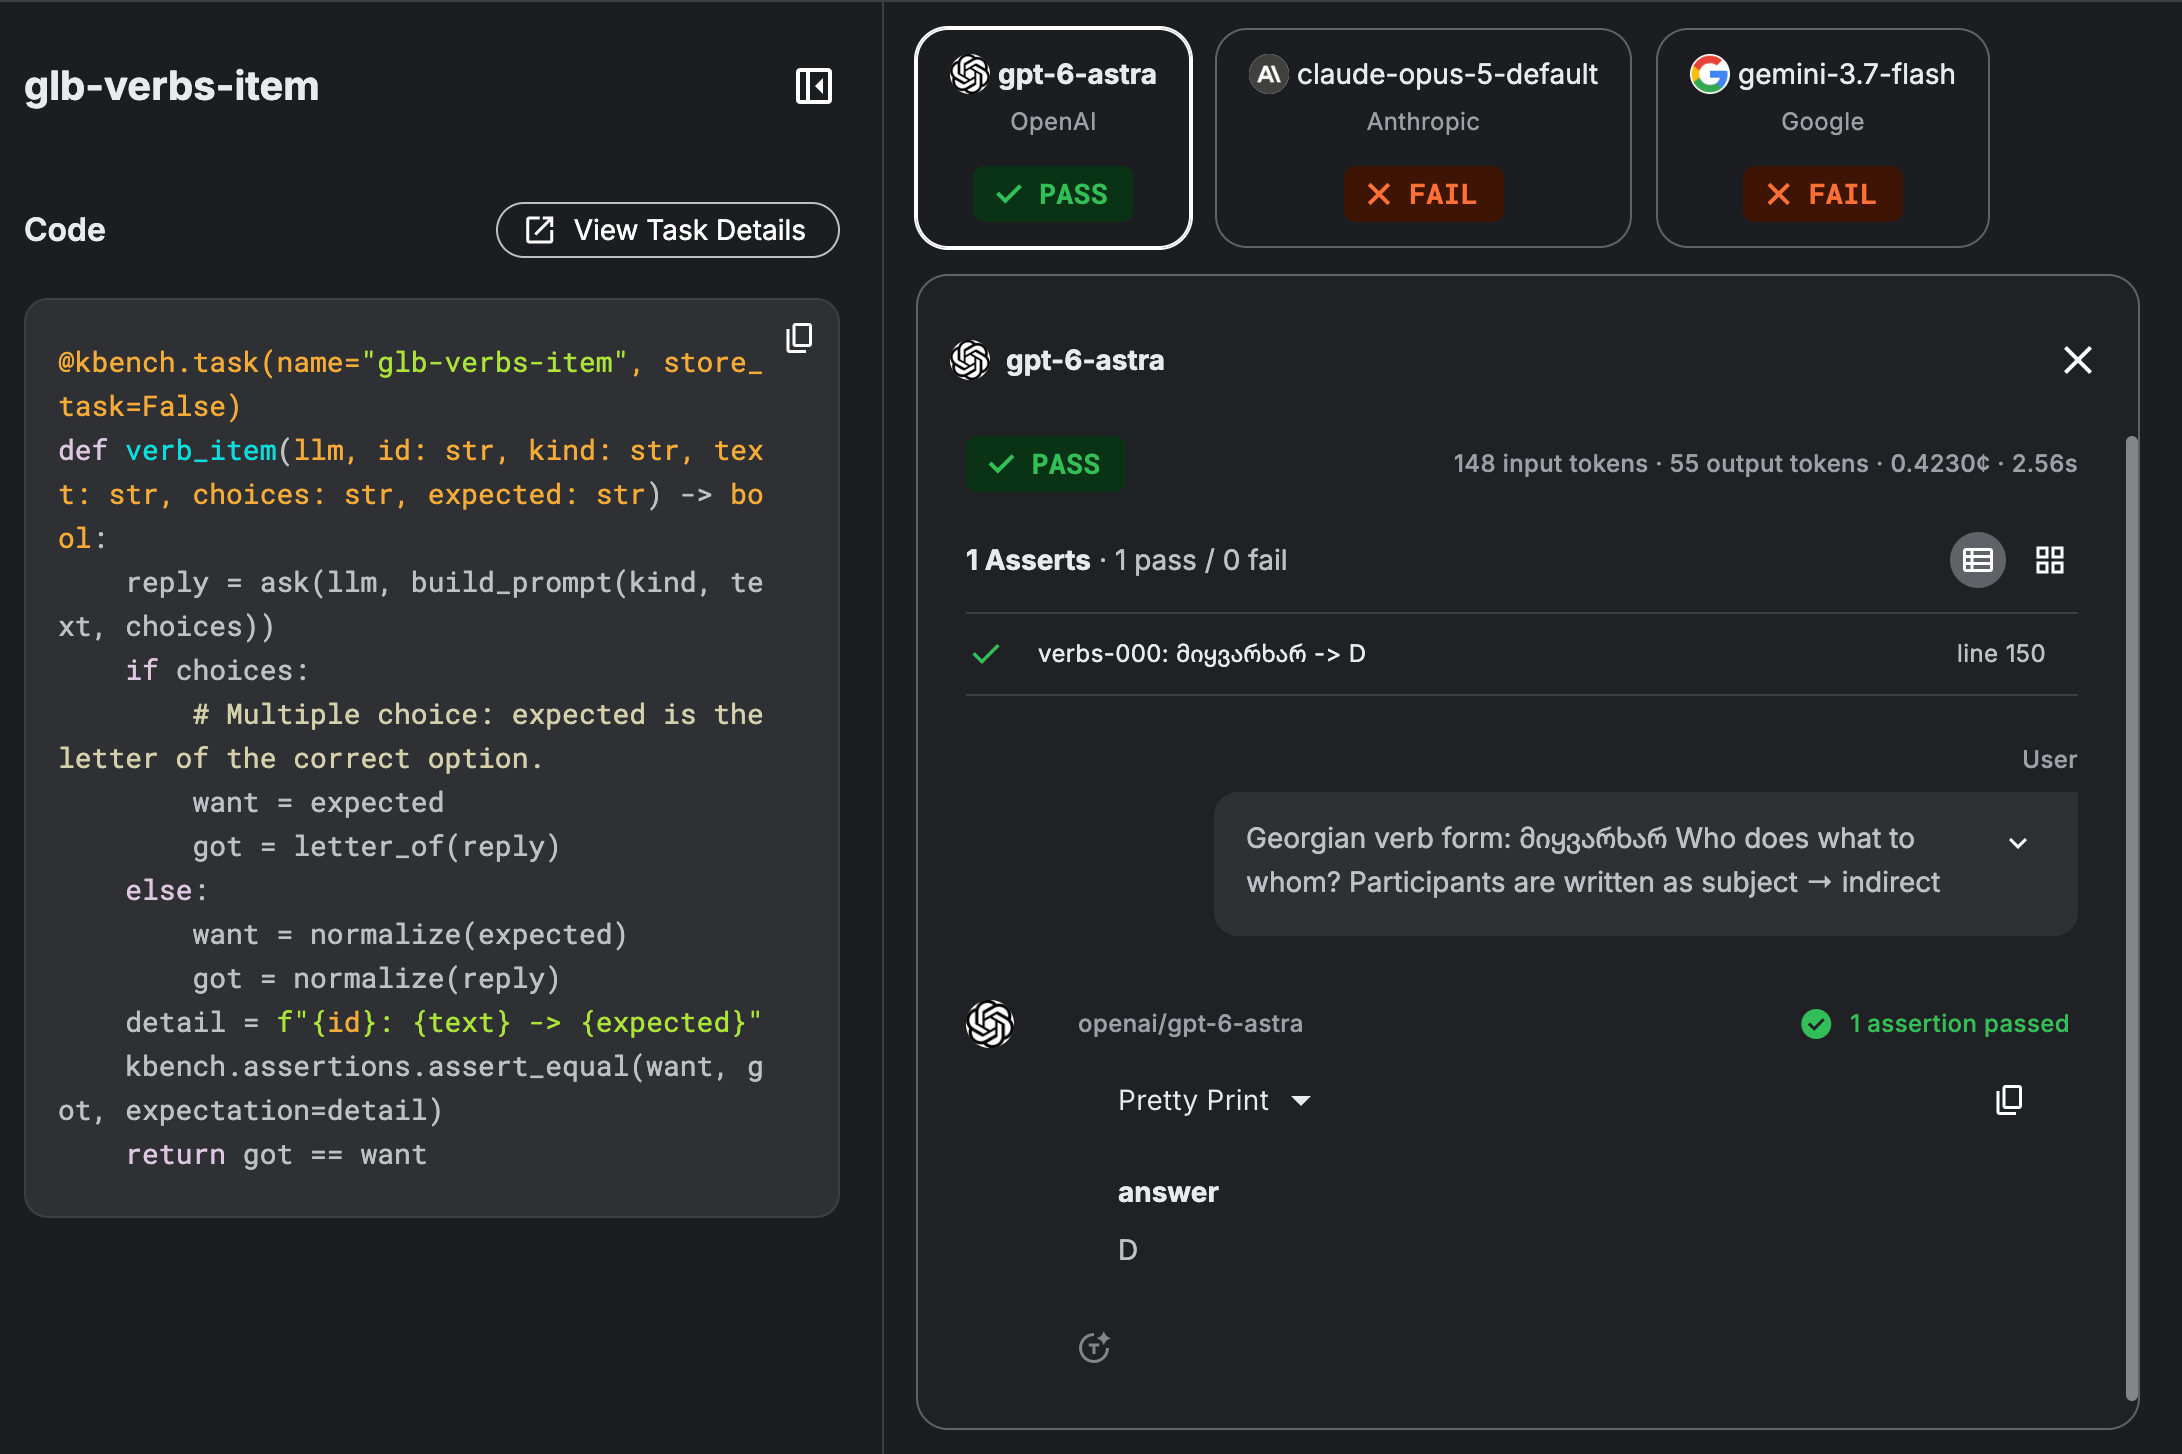Click the add annotation icon below answer
The image size is (2182, 1454).
(1094, 1347)
